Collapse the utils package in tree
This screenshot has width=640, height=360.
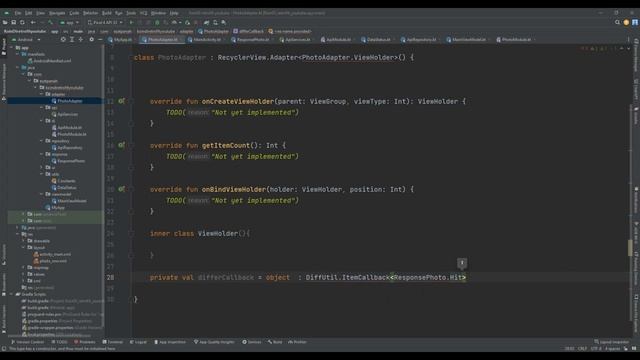[41, 174]
